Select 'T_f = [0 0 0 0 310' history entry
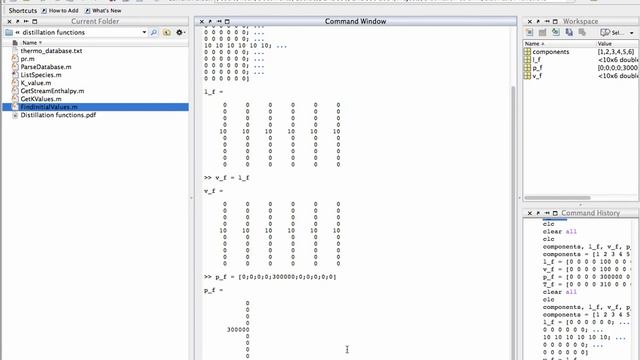 (586, 284)
